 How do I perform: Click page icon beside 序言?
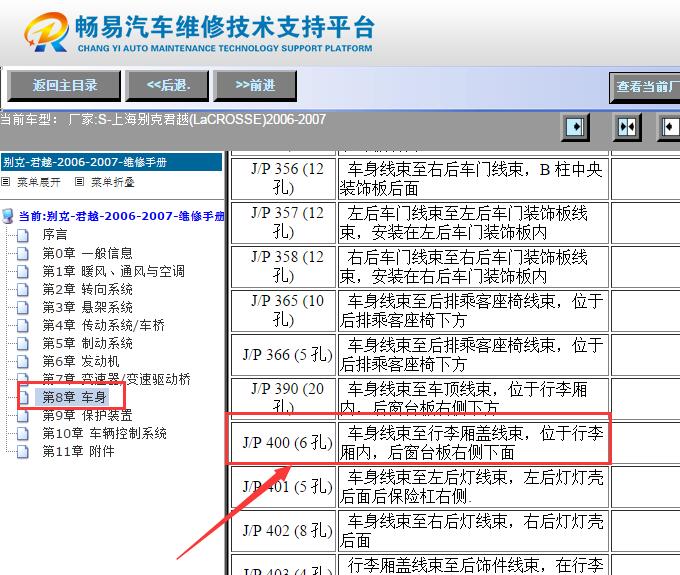(23, 235)
